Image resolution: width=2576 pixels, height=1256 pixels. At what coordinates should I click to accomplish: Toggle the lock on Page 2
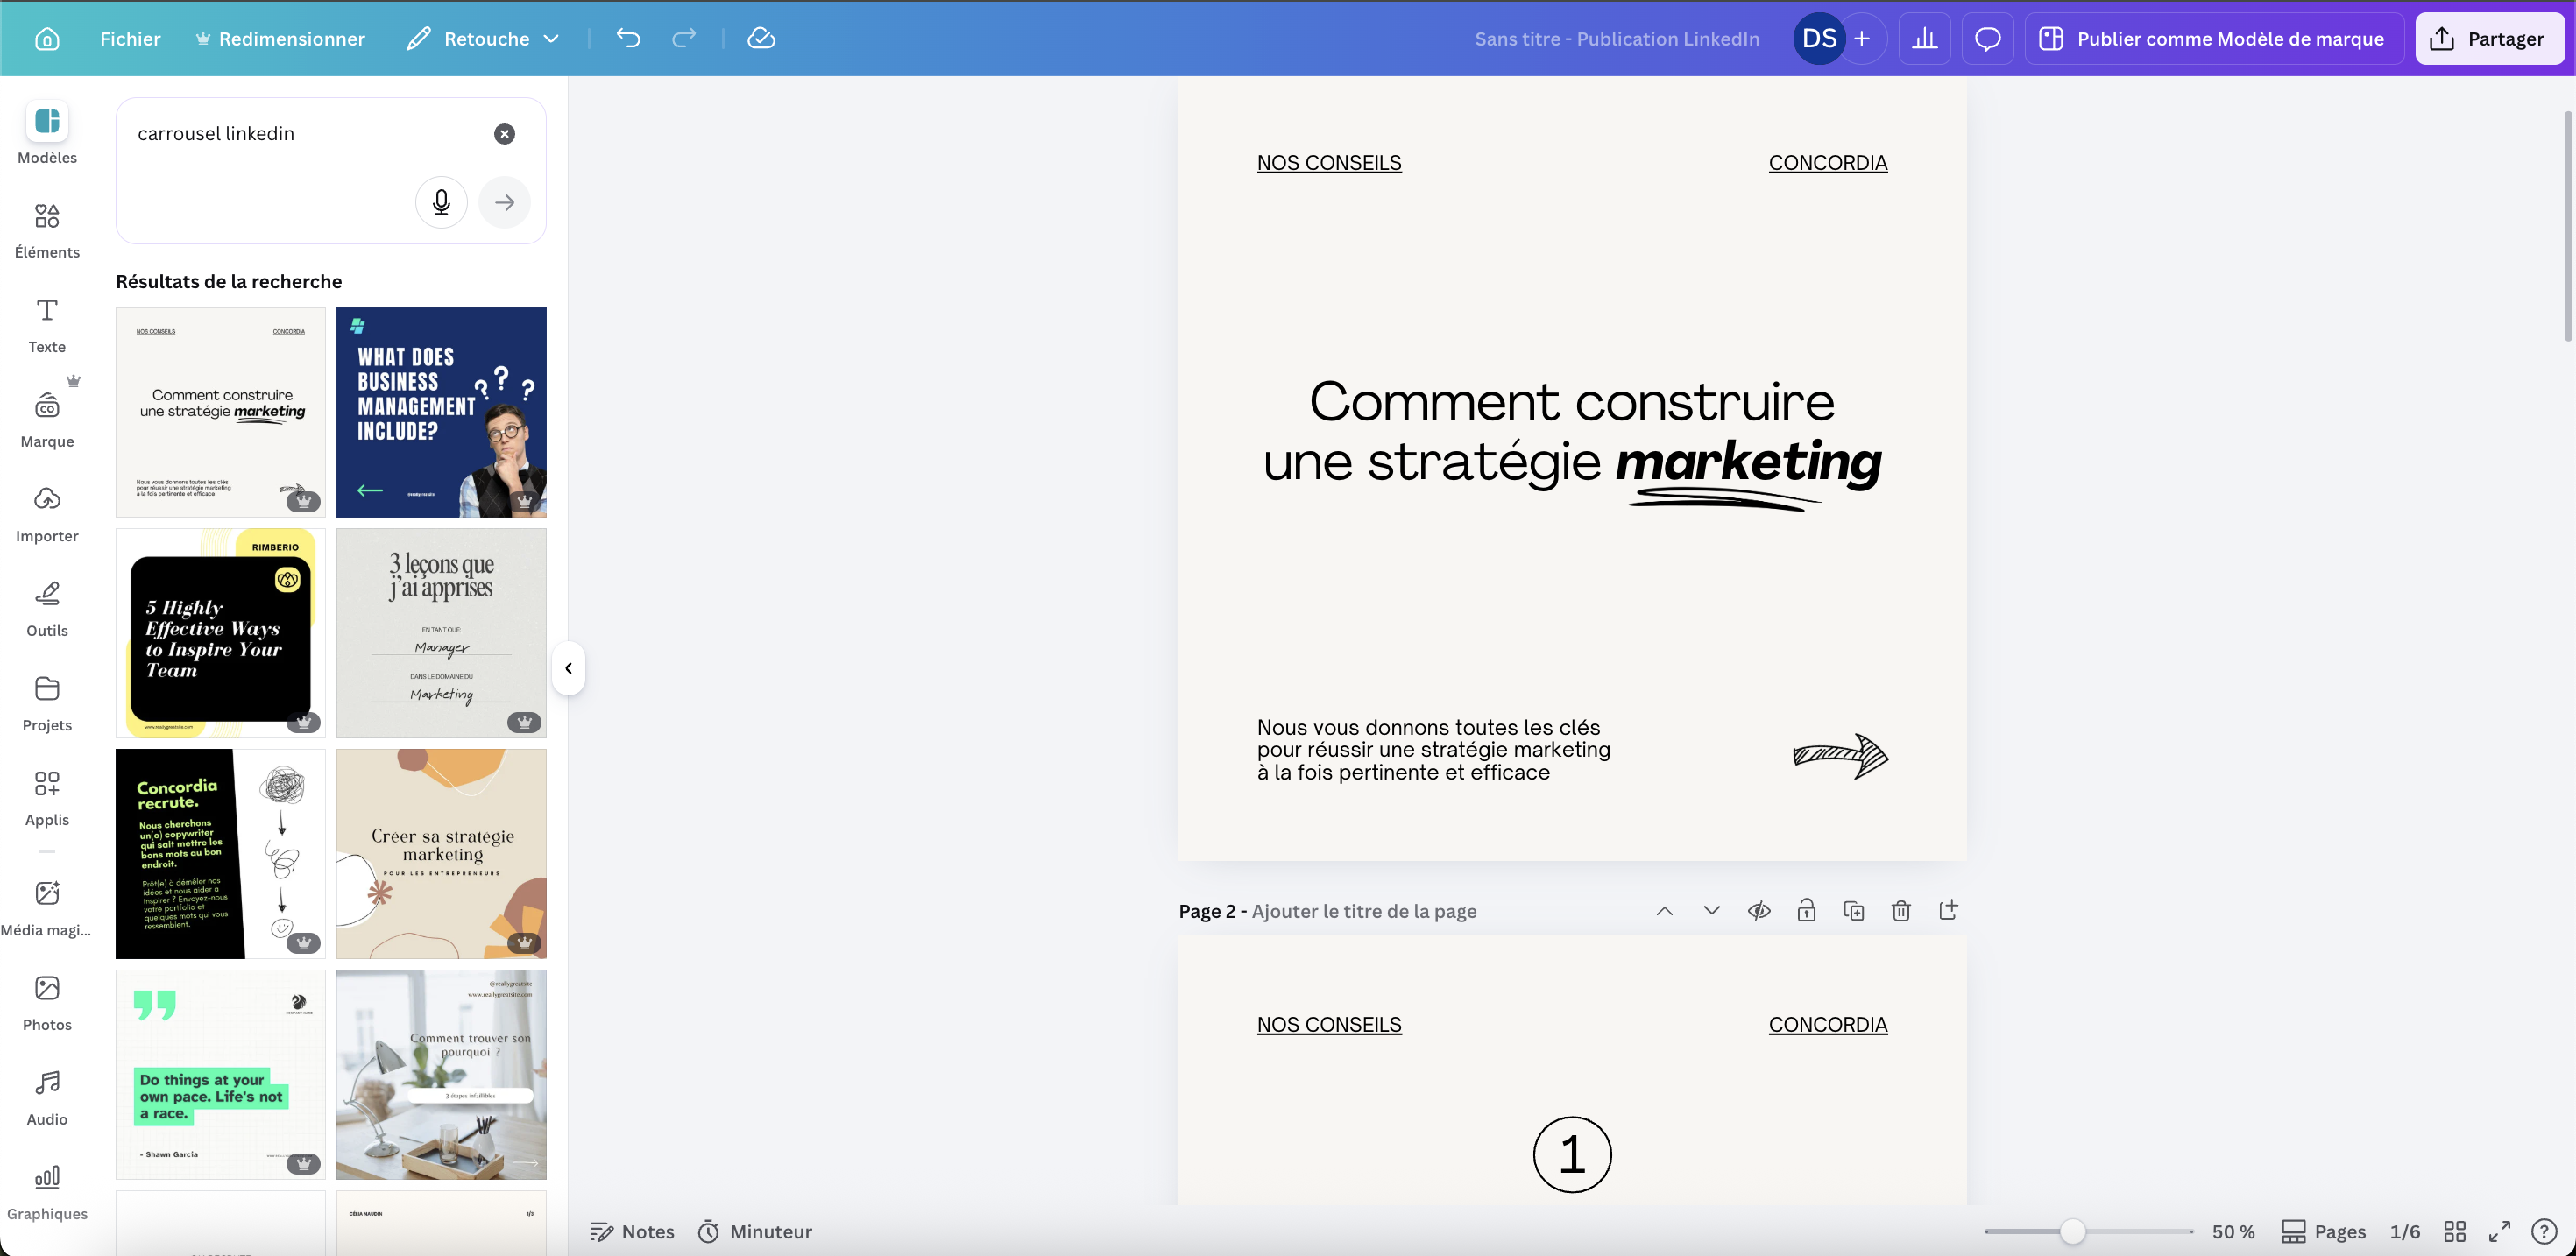[x=1806, y=910]
